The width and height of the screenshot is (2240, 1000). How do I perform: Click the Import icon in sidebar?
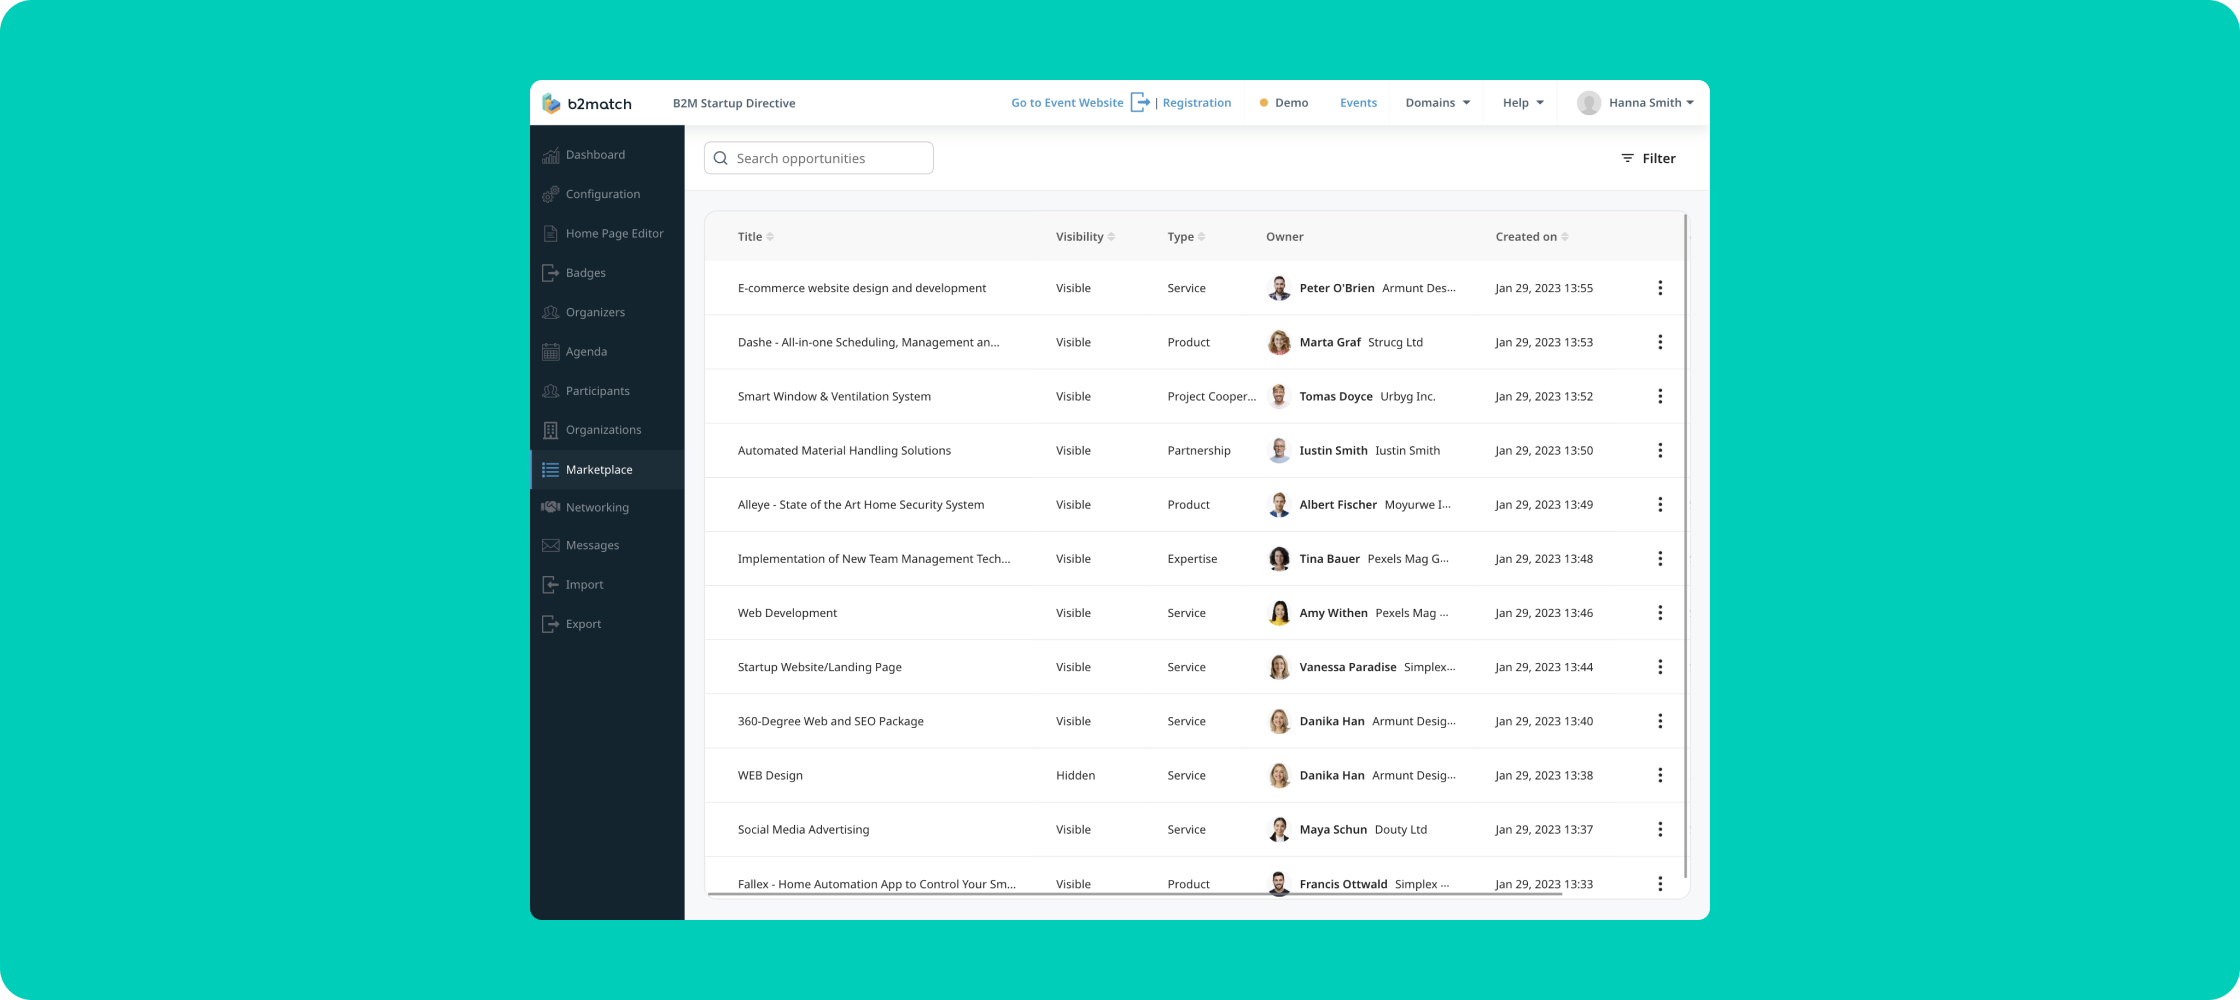pos(550,584)
